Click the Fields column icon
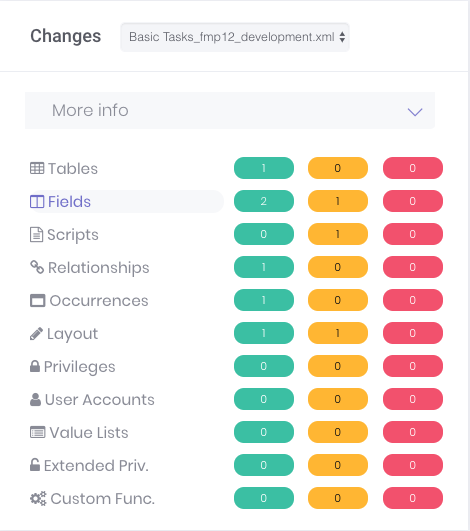 tap(37, 201)
